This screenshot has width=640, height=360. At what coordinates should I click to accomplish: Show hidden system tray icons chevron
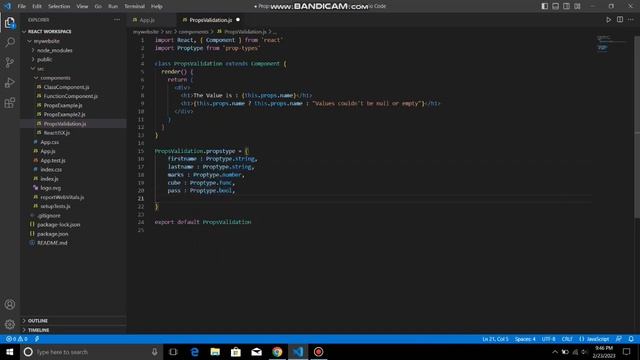point(555,352)
